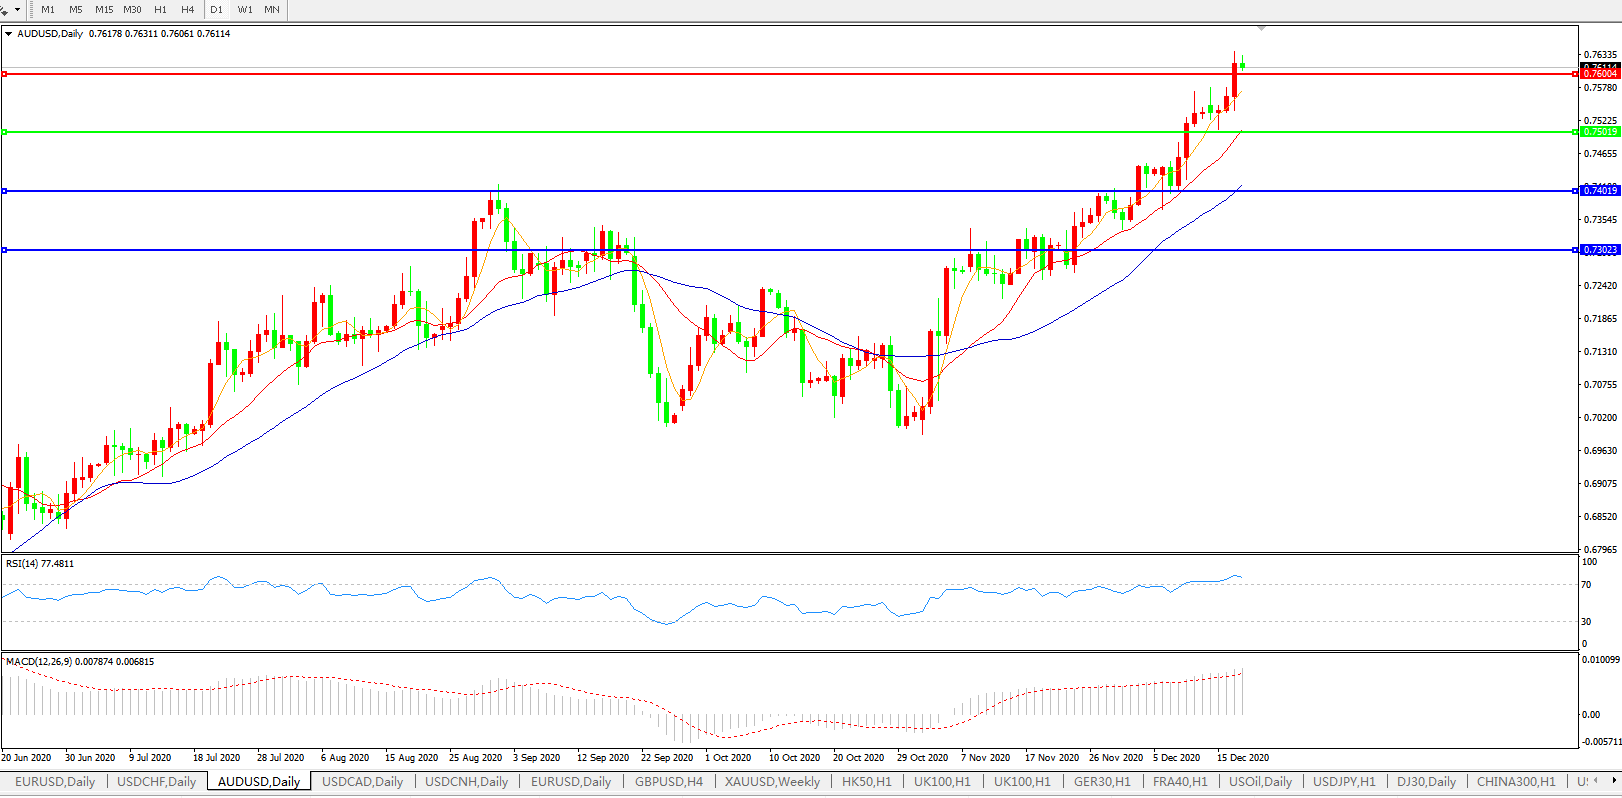The width and height of the screenshot is (1622, 798).
Task: Toggle the D1 daily timeframe
Action: [216, 9]
